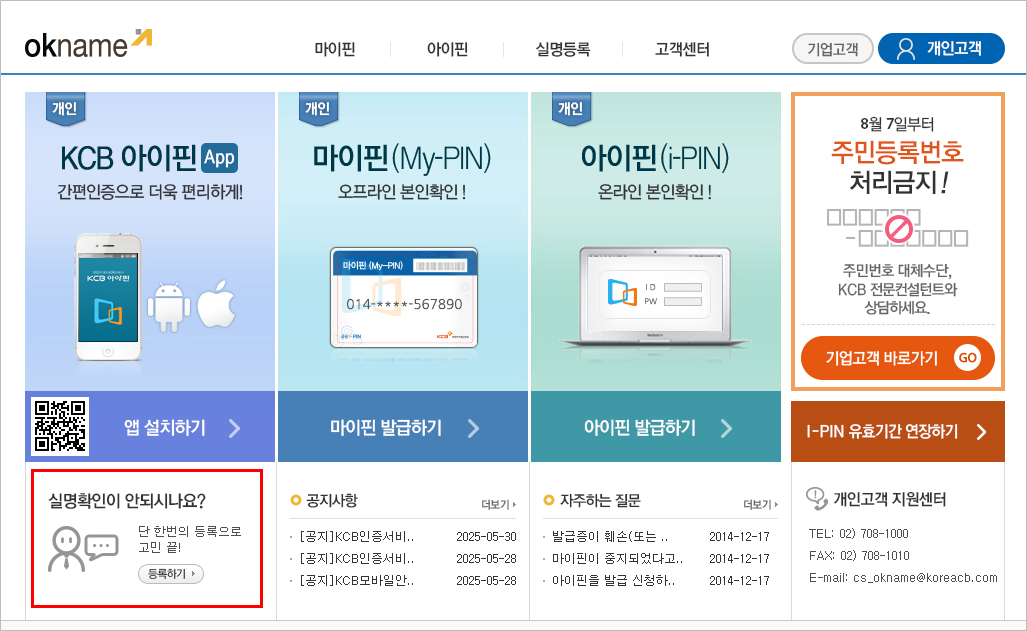The height and width of the screenshot is (631, 1027).
Task: Click the 자주하는 질문 orange bullet icon
Action: tap(549, 501)
